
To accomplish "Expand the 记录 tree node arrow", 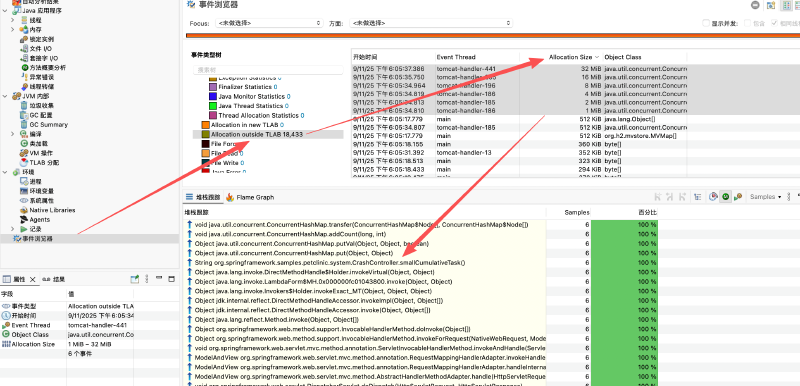I will click(13, 229).
